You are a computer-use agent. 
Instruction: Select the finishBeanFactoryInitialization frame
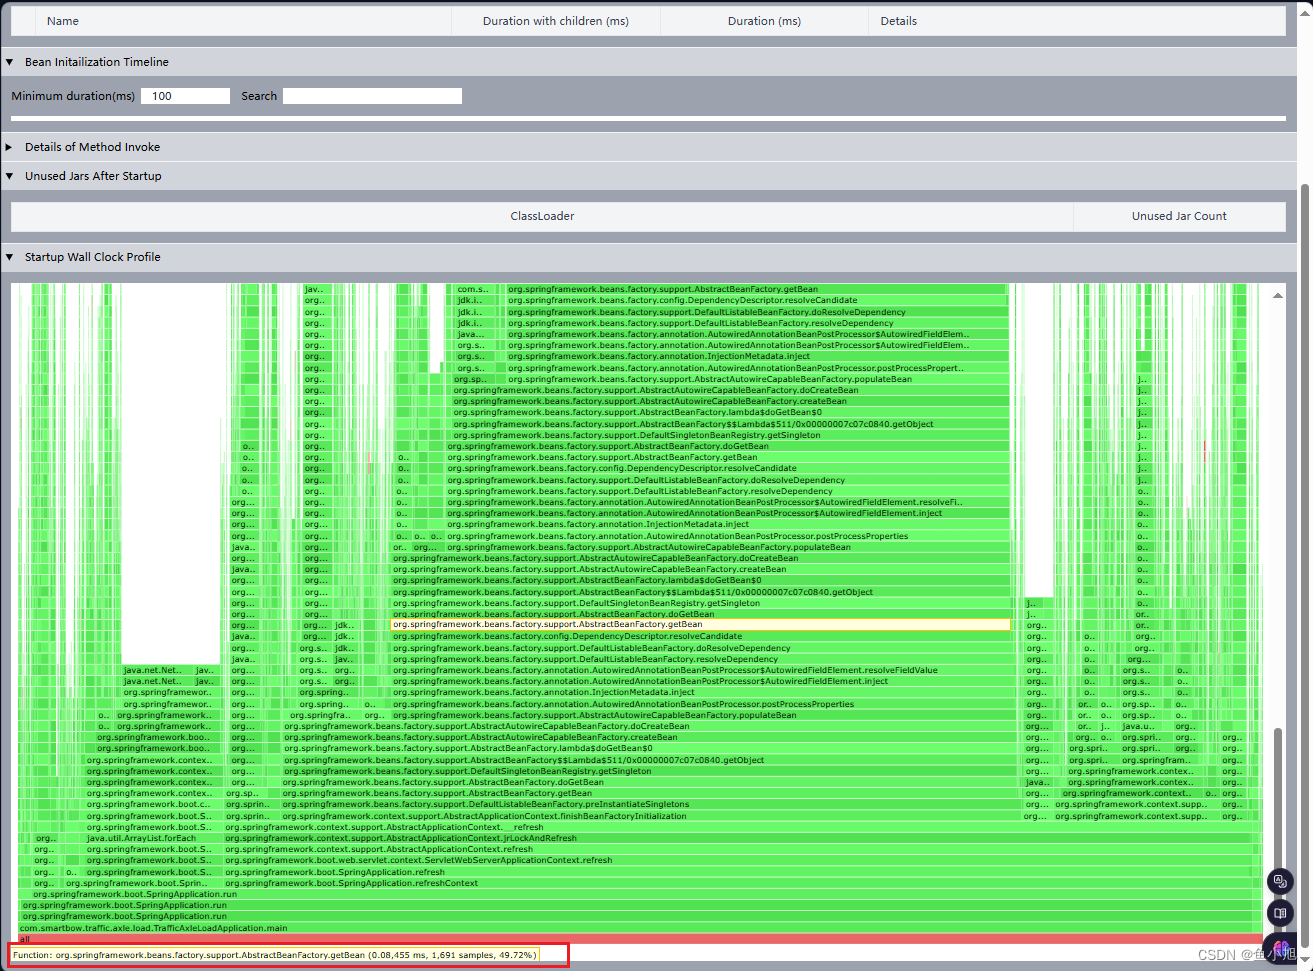(x=652, y=816)
